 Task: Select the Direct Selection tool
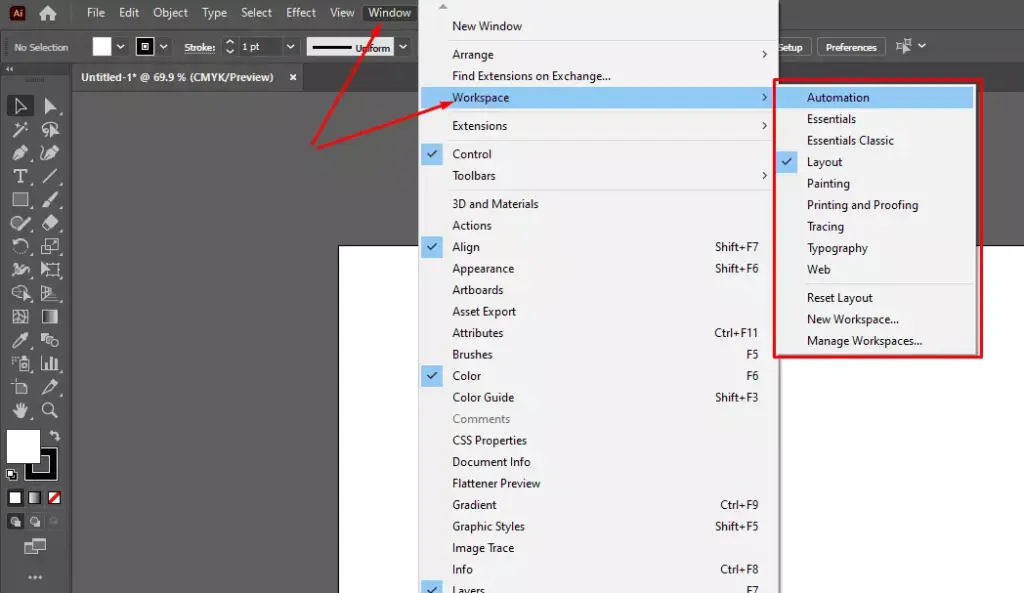50,106
